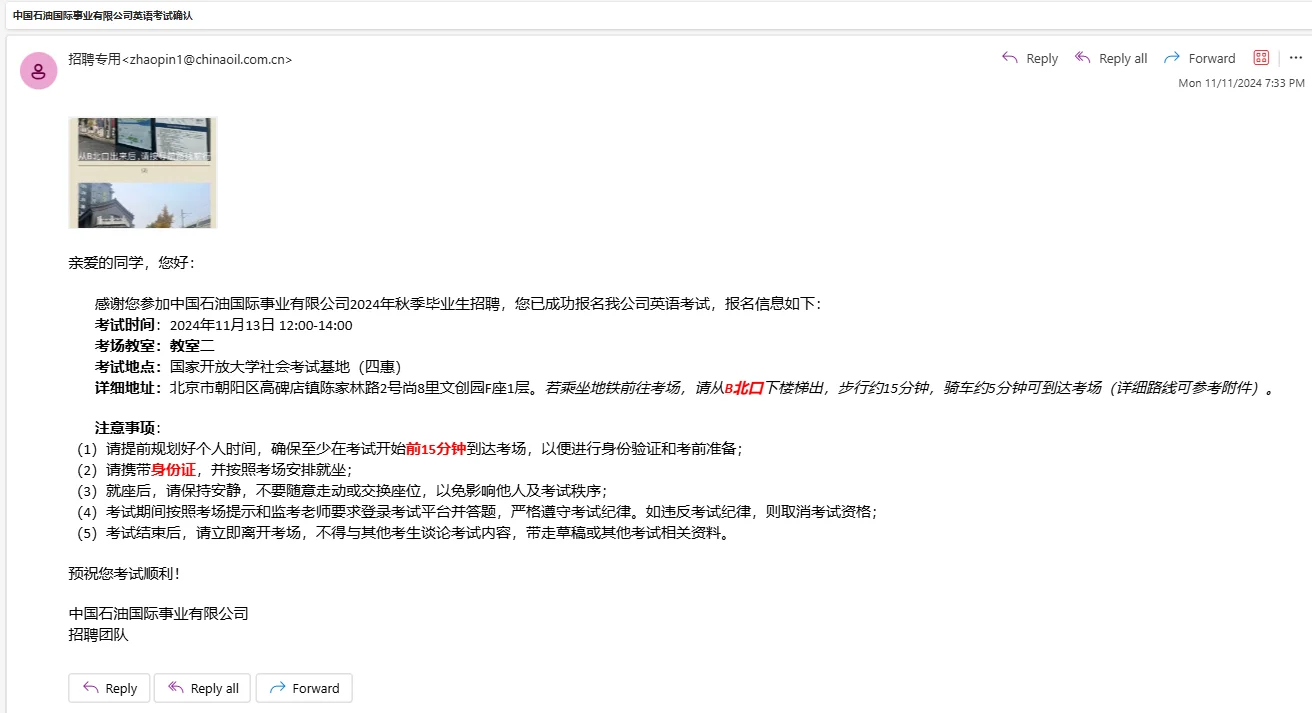Click note (5) about 考试结束后离开考场
The width and height of the screenshot is (1312, 713).
click(403, 532)
